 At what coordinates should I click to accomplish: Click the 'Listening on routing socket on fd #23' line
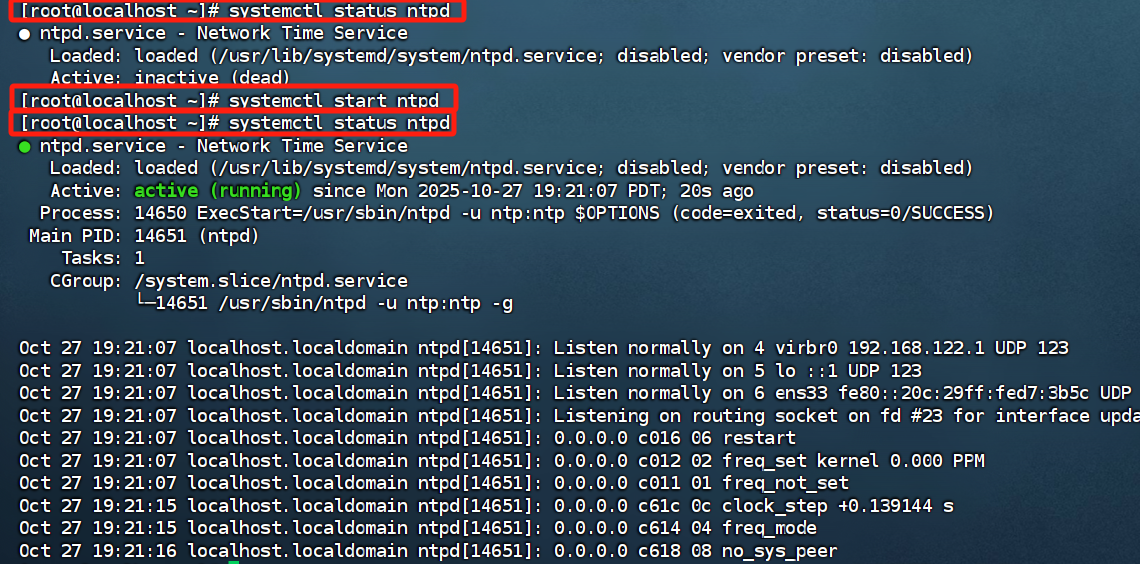point(579,416)
